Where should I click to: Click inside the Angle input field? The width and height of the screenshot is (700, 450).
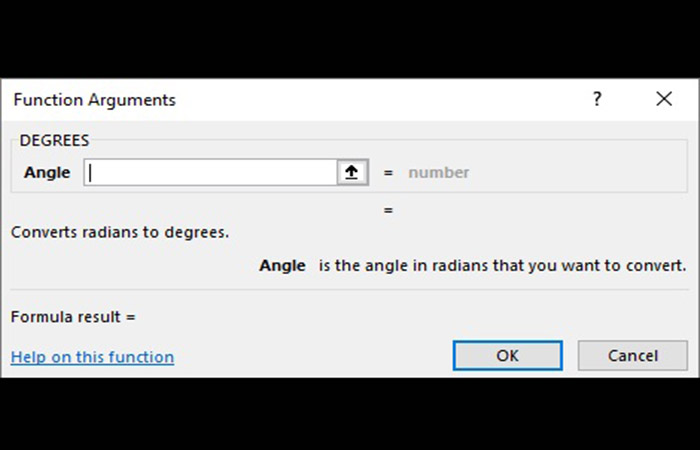click(x=210, y=172)
